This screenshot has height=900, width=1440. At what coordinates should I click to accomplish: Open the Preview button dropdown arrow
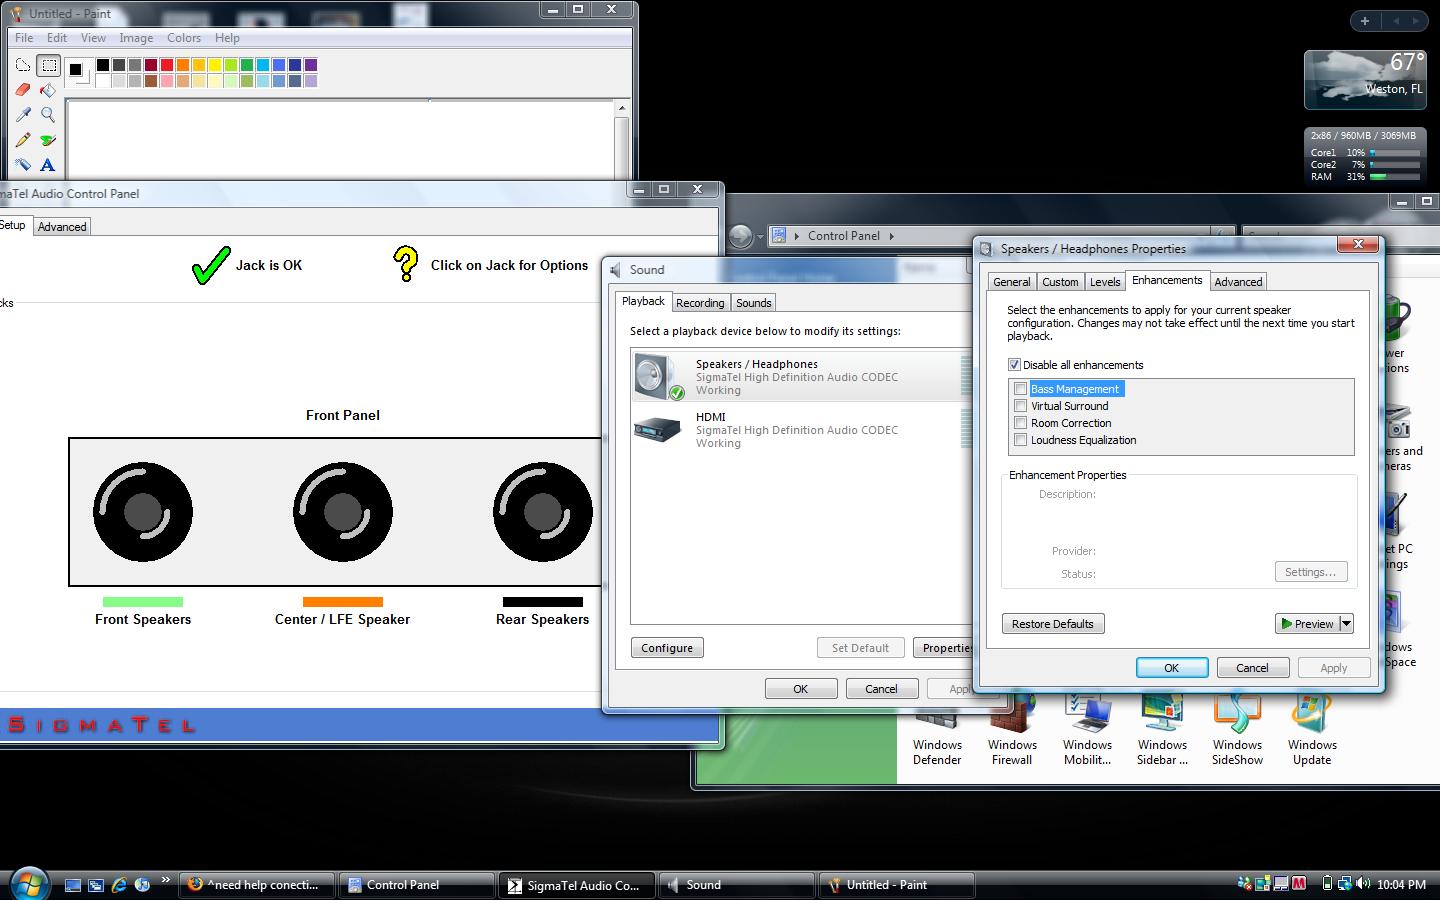point(1346,624)
